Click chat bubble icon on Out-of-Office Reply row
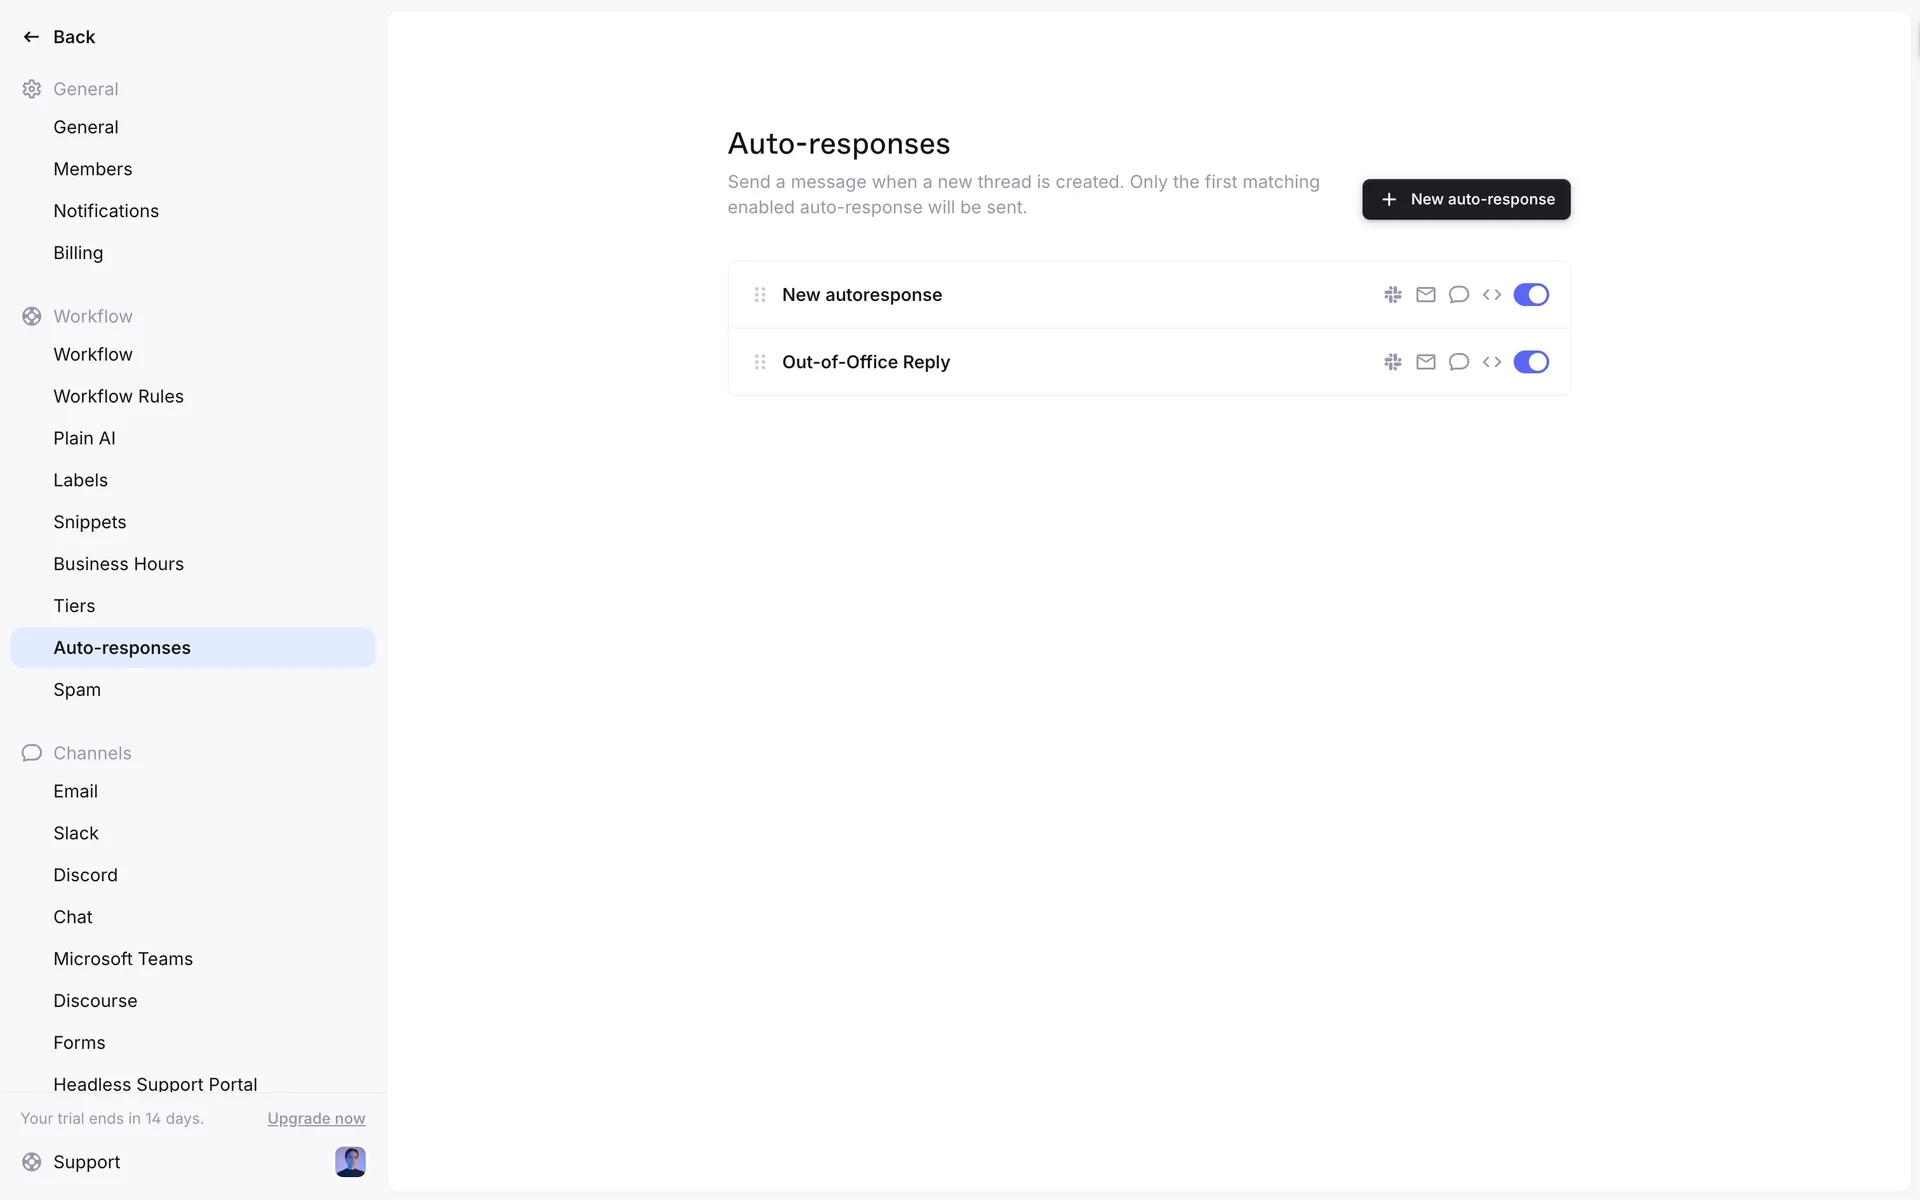 1459,362
